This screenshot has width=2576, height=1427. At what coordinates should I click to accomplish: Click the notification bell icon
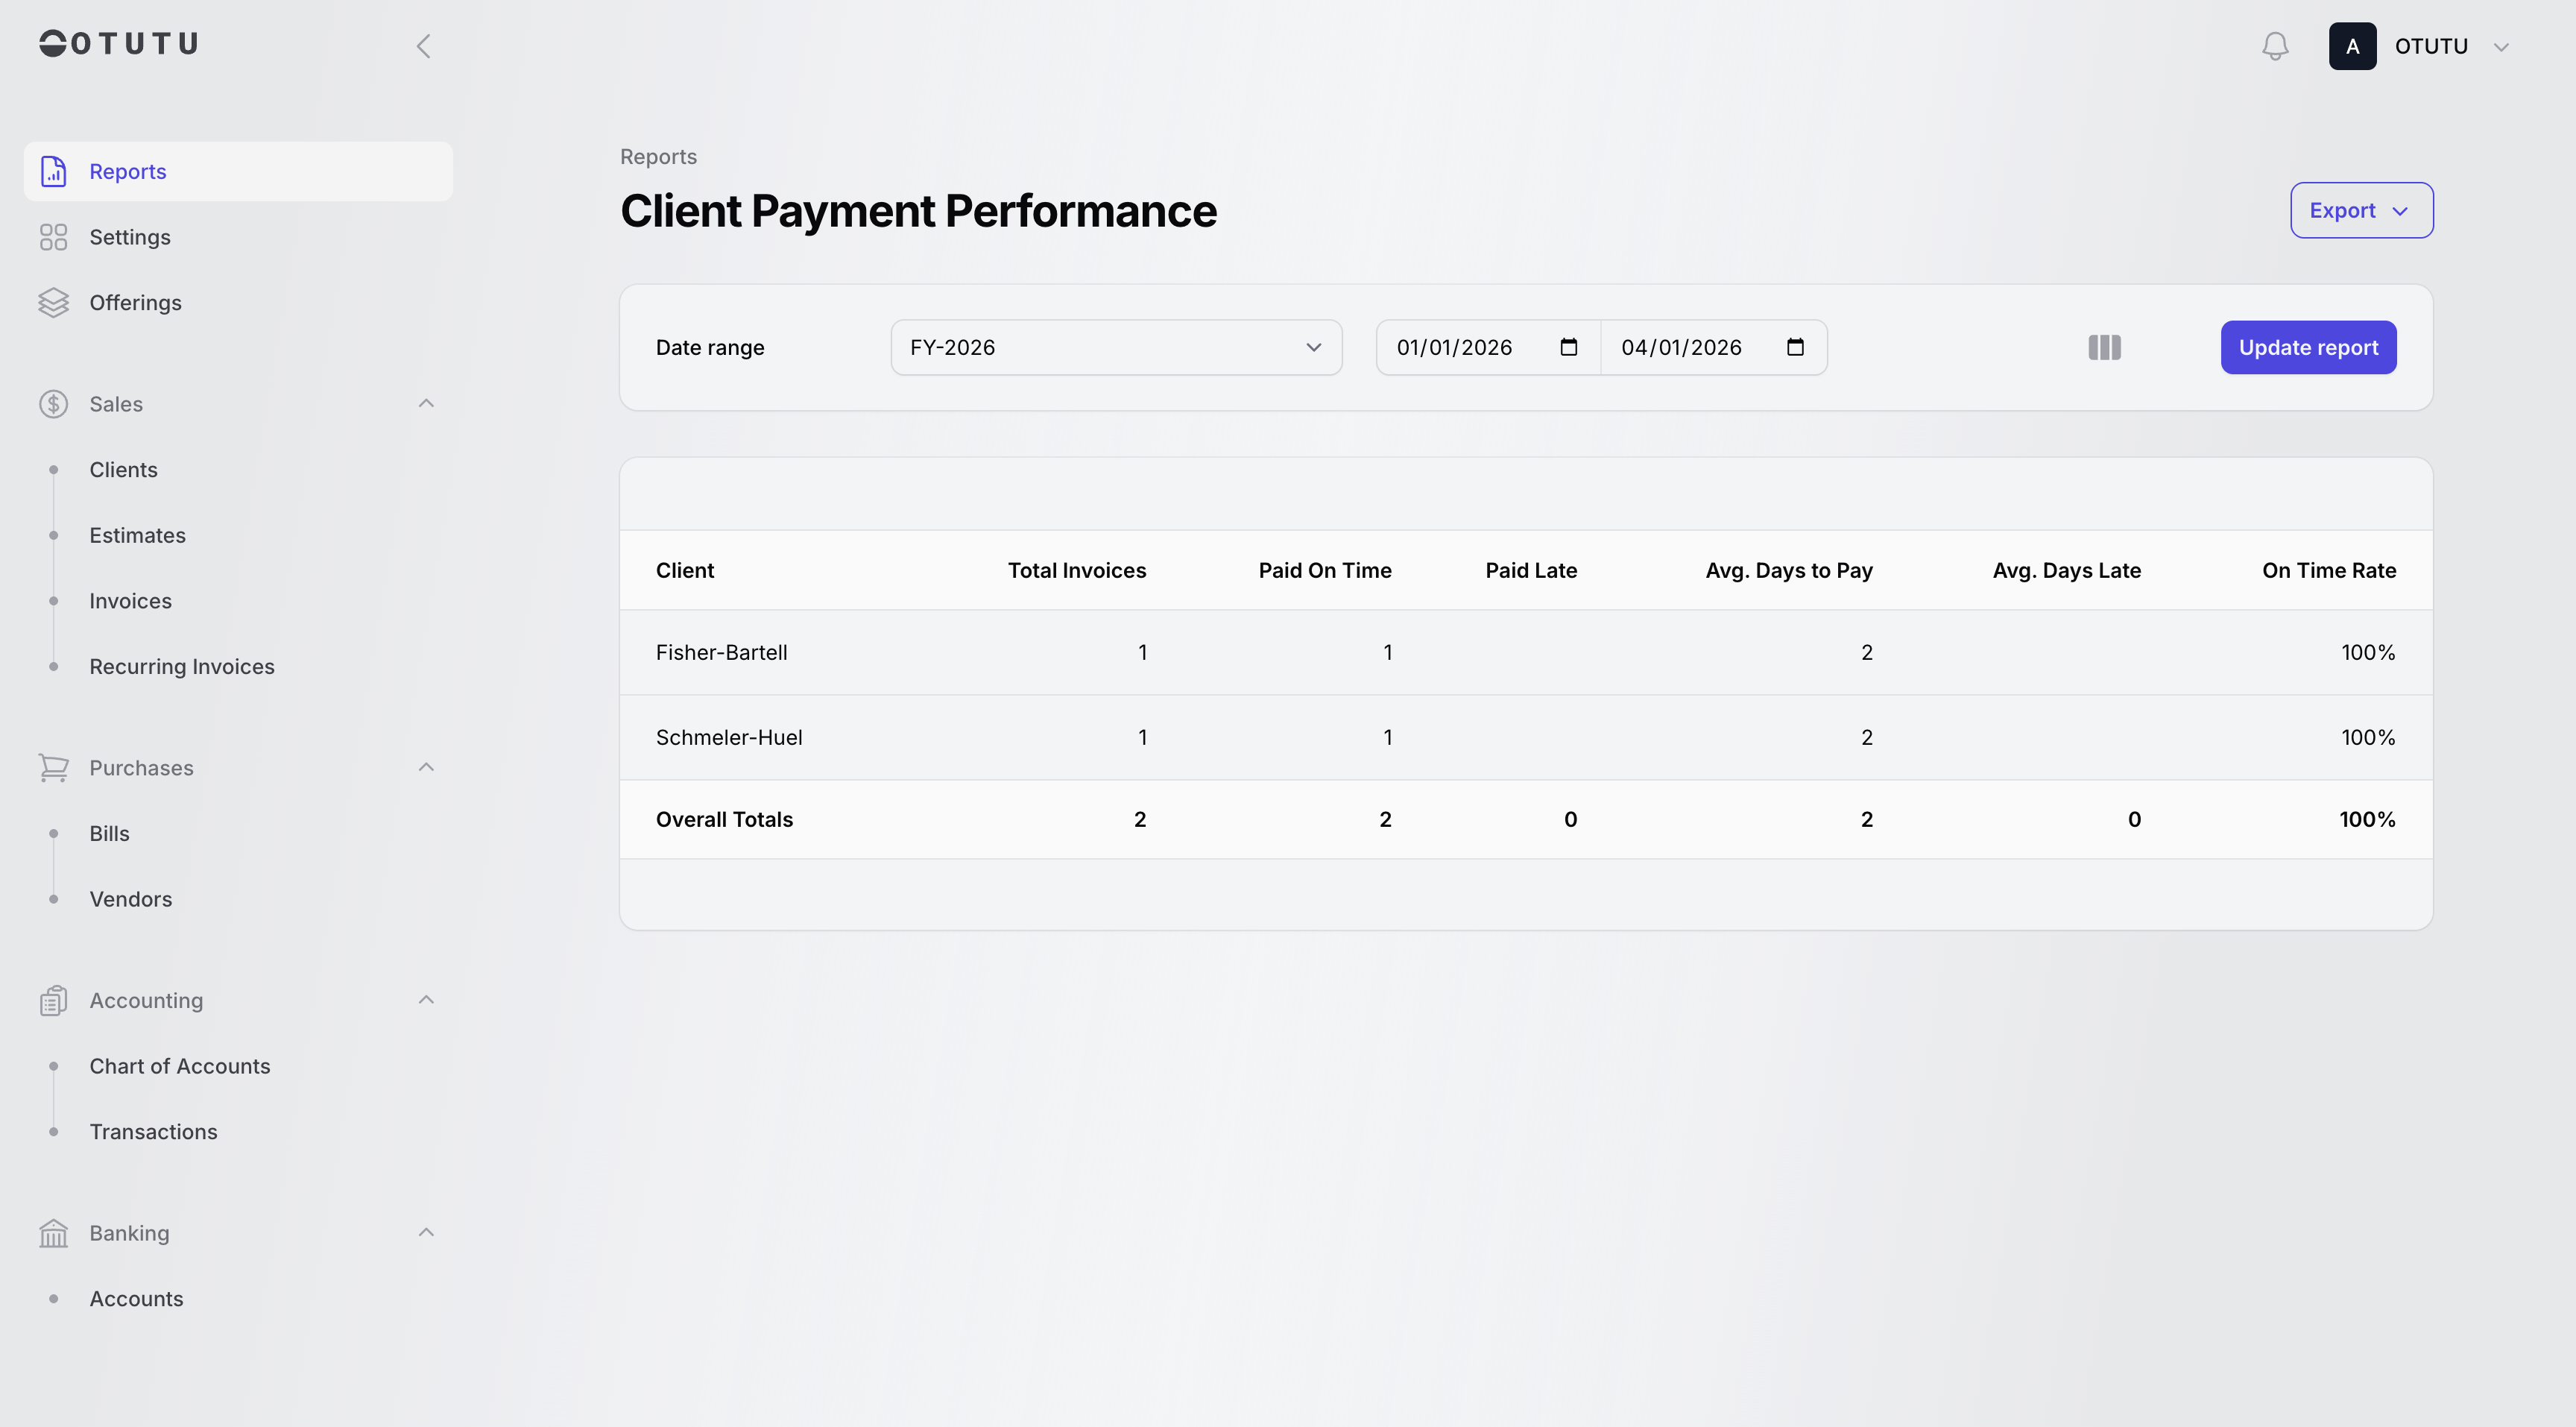pyautogui.click(x=2275, y=46)
